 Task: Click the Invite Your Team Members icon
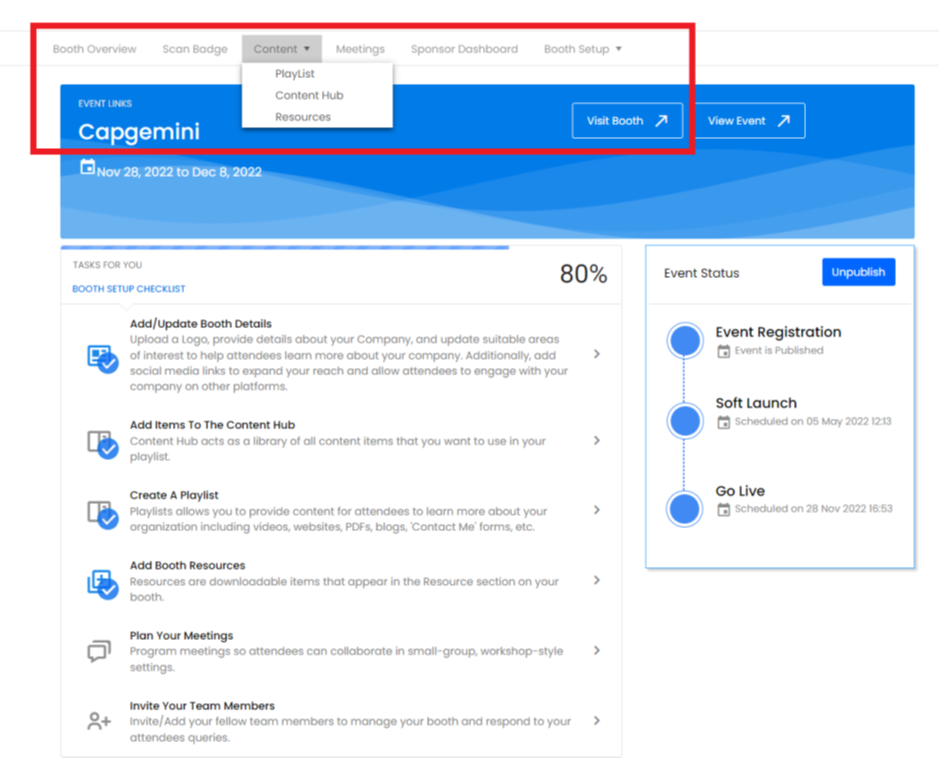coord(99,721)
